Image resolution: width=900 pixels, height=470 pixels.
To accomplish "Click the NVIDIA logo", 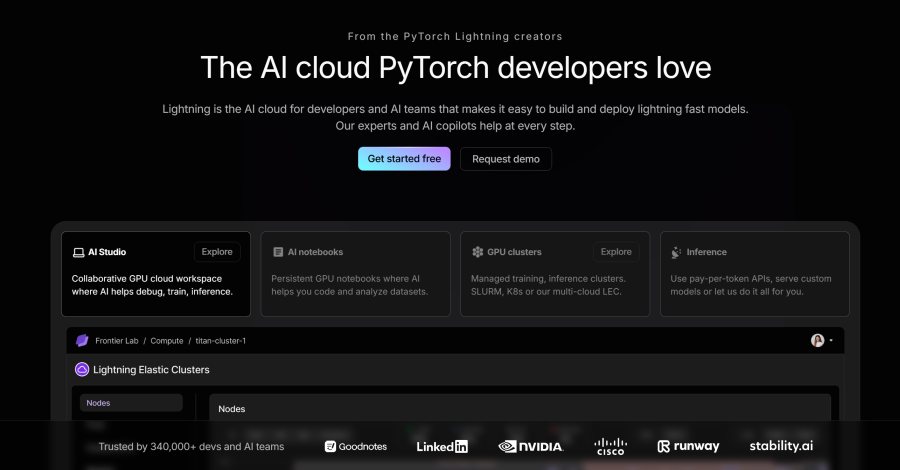I will click(x=531, y=446).
